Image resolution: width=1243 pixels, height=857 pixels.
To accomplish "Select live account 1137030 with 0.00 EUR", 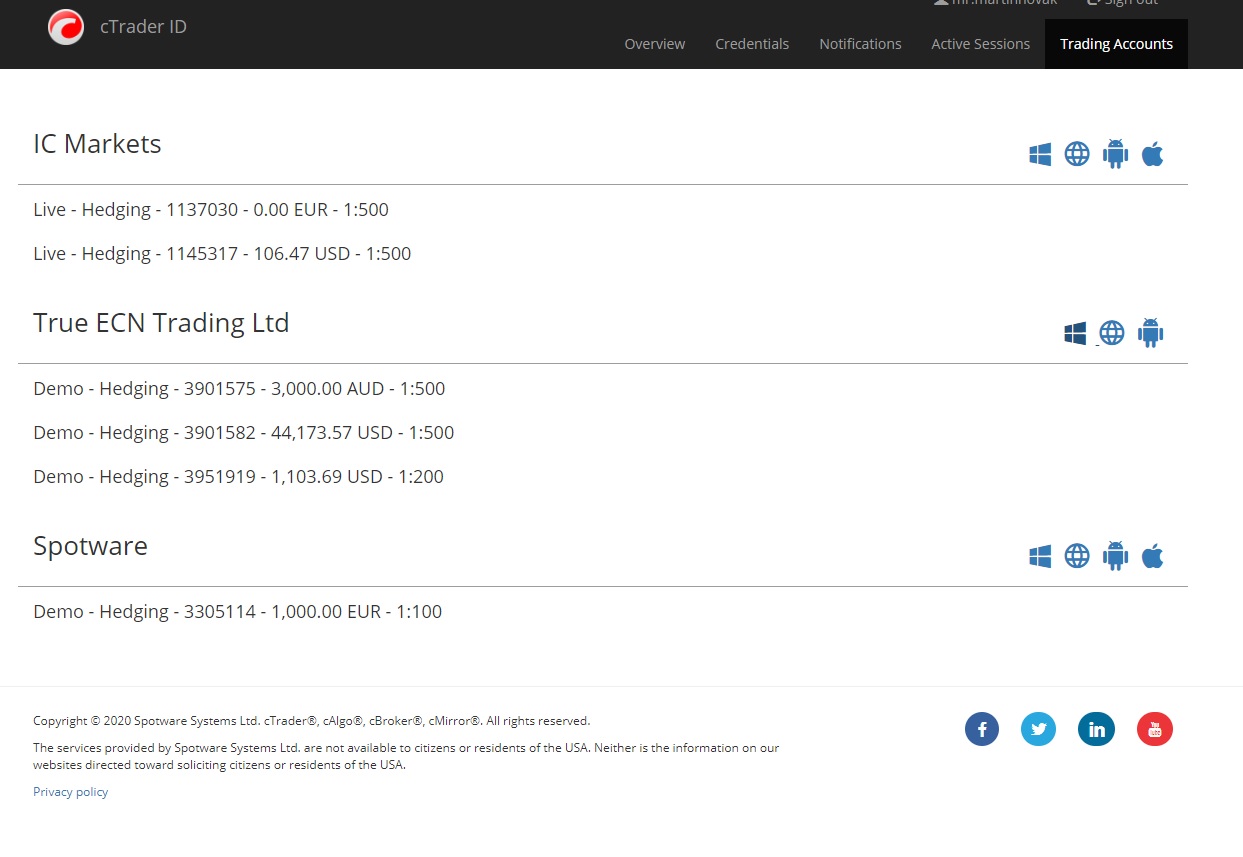I will coord(211,210).
